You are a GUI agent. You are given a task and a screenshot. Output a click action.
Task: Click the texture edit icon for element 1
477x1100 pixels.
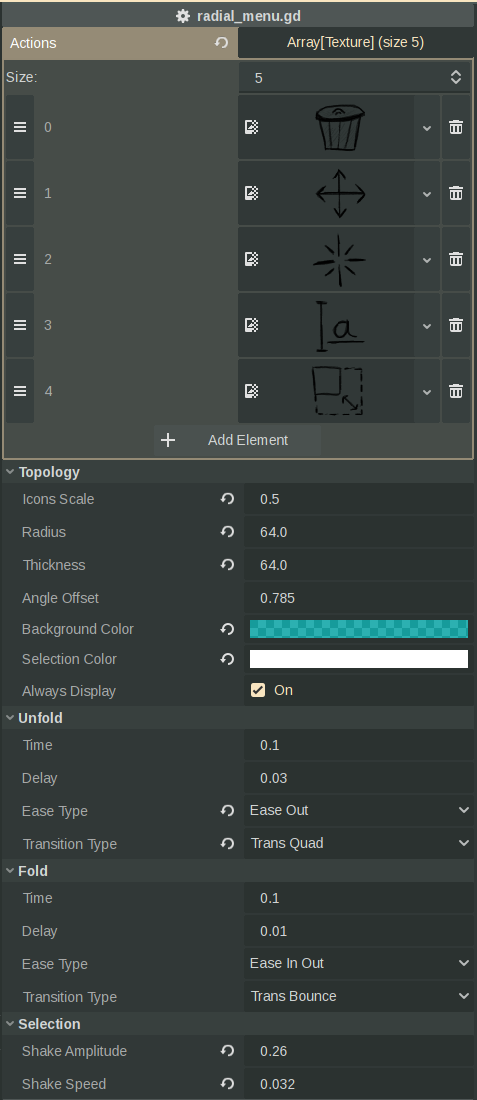pyautogui.click(x=251, y=193)
